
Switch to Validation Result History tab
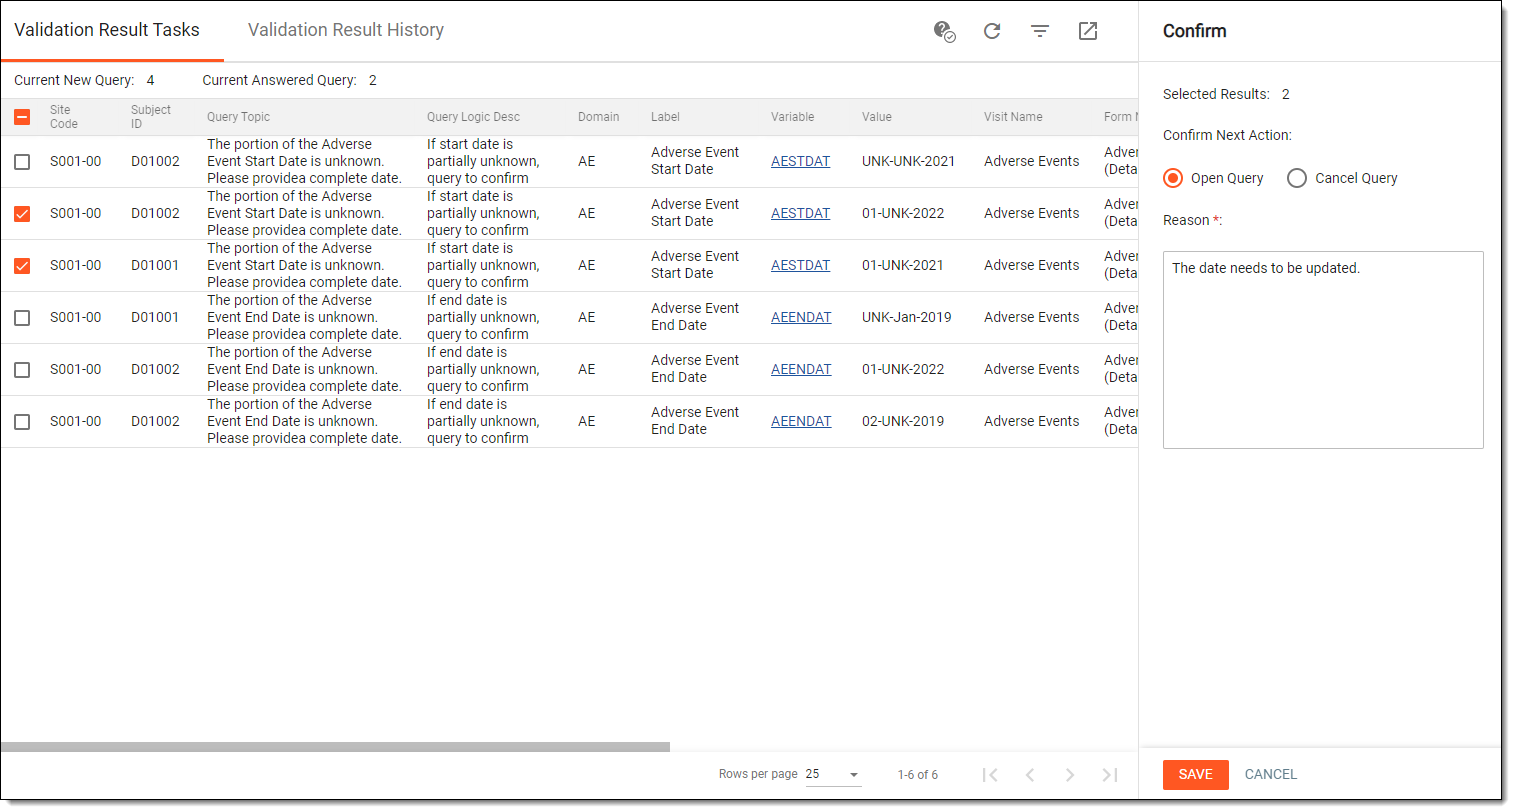(346, 30)
